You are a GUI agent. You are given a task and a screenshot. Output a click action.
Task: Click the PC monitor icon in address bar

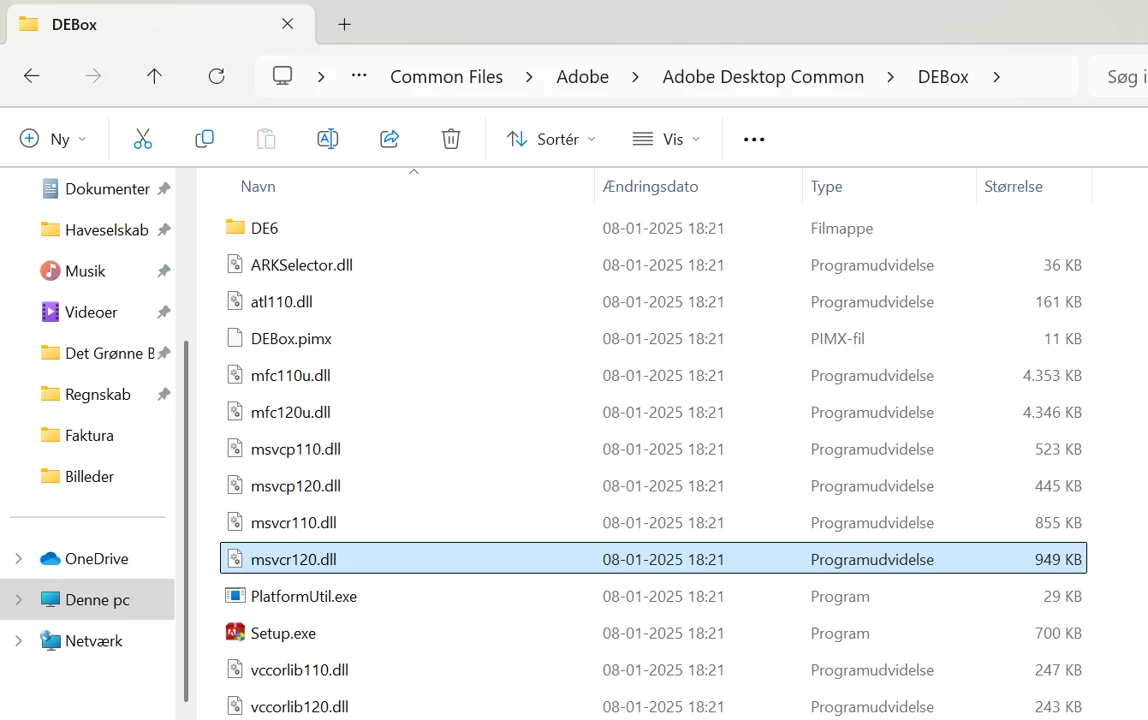[283, 76]
